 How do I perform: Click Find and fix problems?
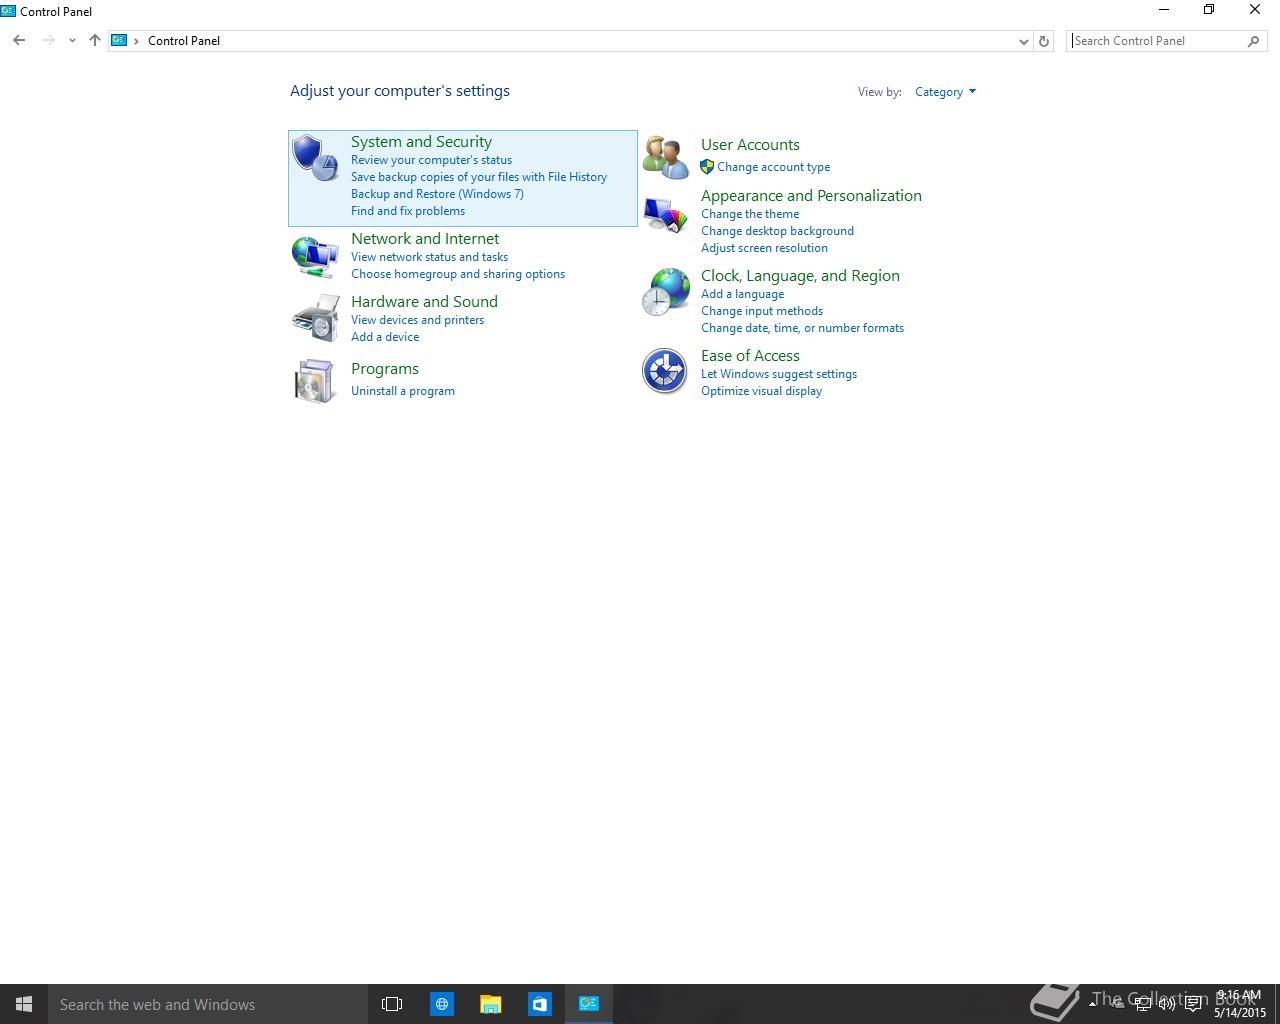408,211
